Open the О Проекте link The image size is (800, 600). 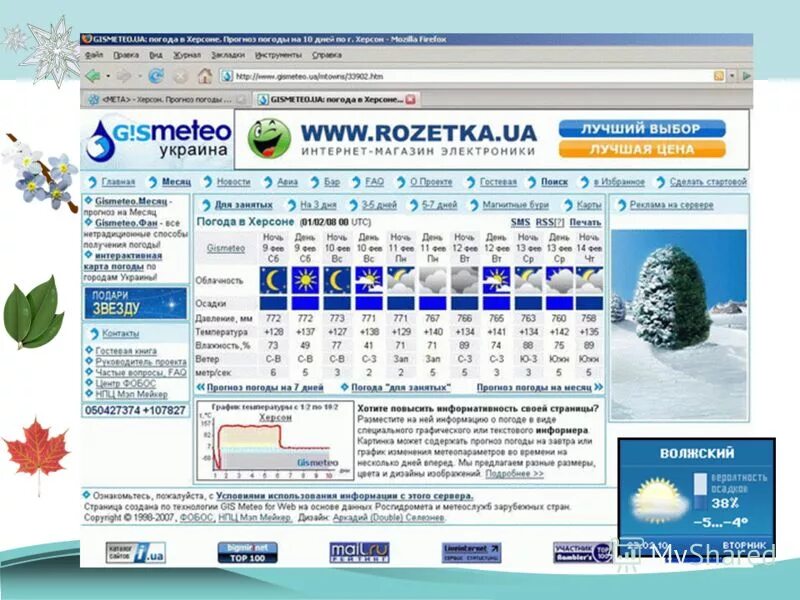tap(431, 182)
